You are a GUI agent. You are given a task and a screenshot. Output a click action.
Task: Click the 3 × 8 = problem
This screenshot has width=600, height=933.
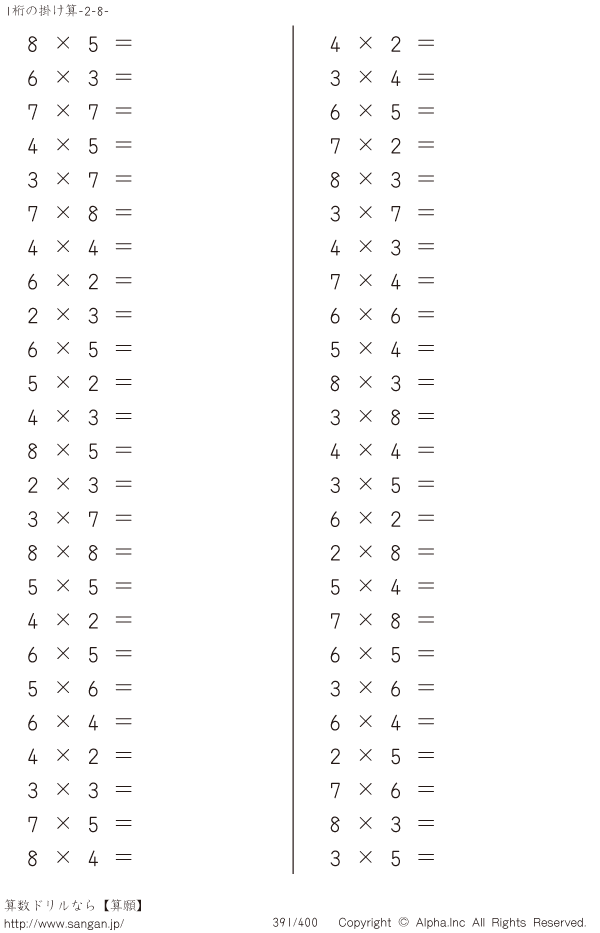(382, 417)
